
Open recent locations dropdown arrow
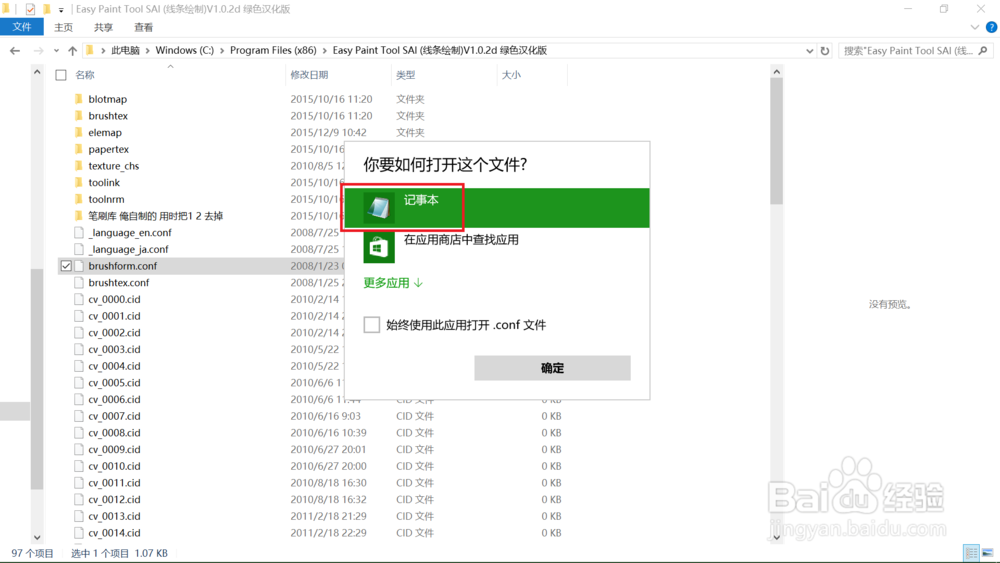(56, 50)
